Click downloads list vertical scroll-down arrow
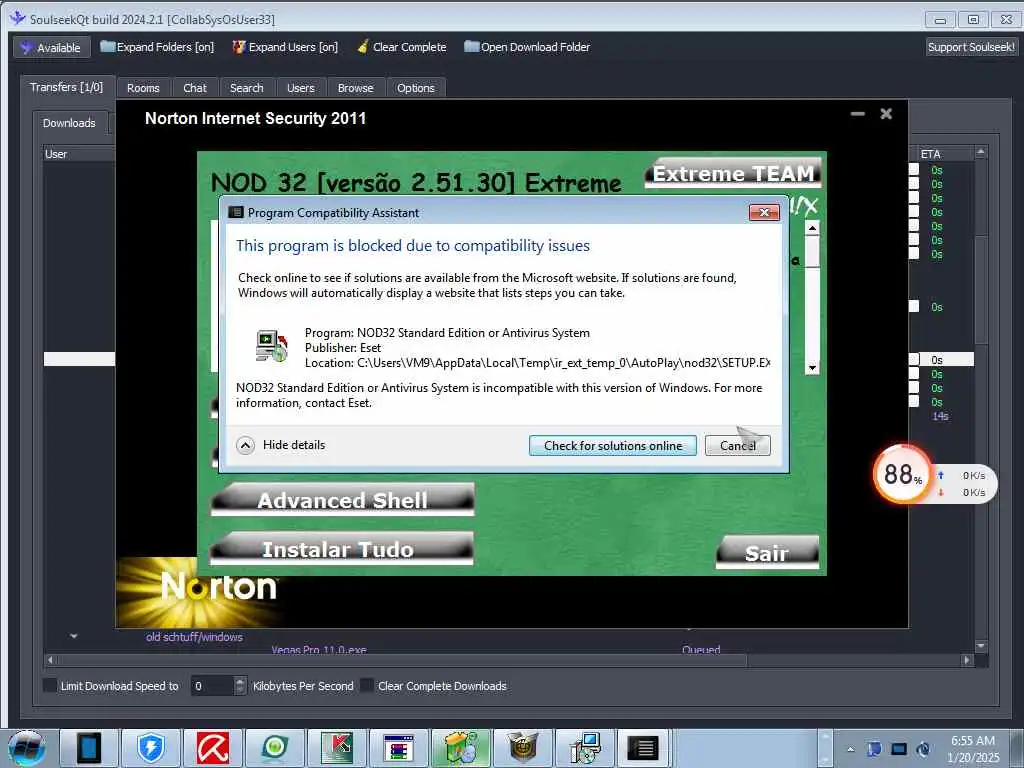This screenshot has width=1024, height=768. 980,646
